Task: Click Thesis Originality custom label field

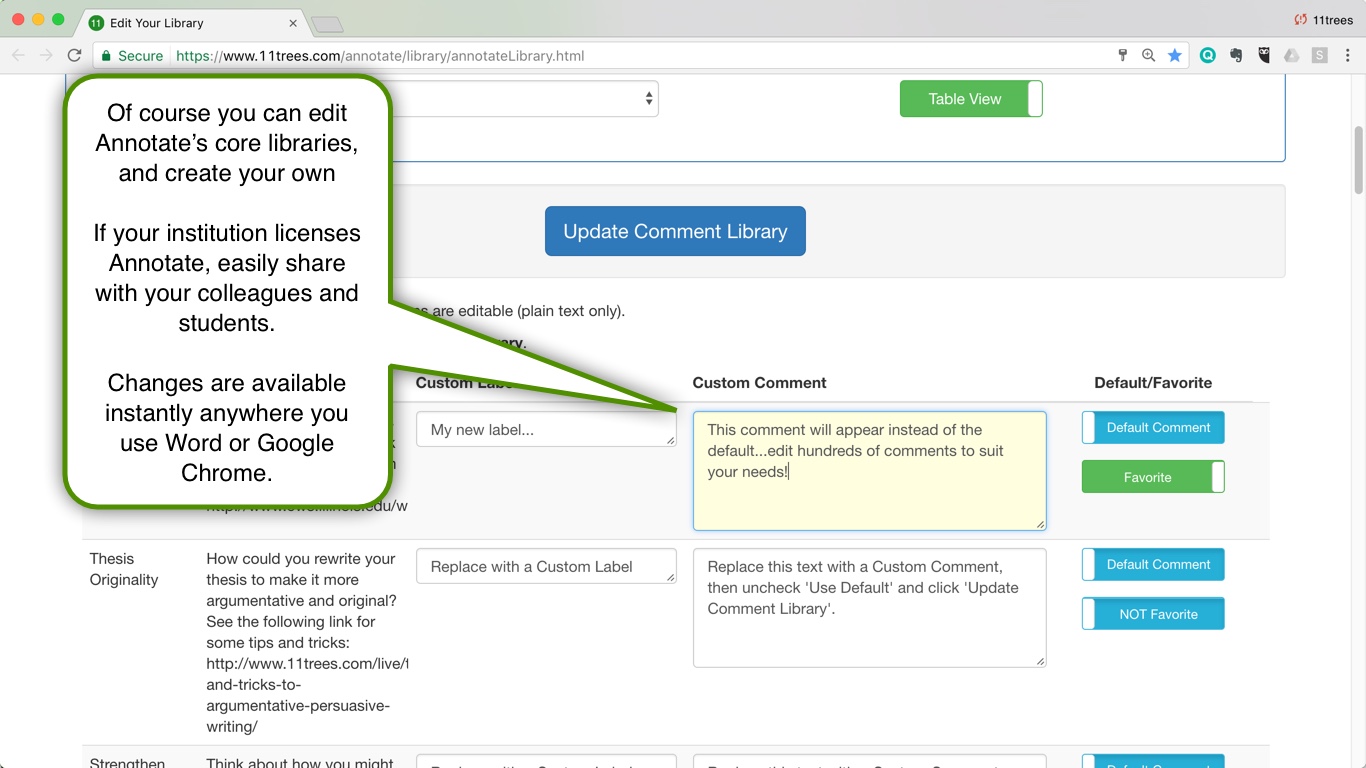Action: click(x=546, y=566)
